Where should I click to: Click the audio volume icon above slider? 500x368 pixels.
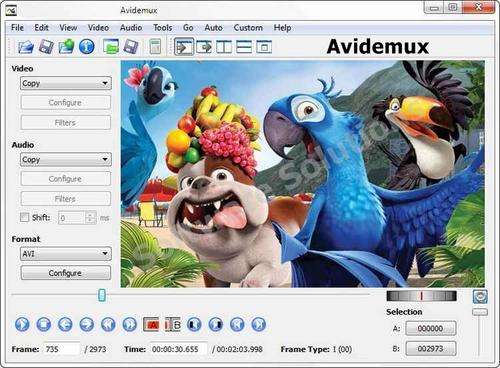pos(480,296)
